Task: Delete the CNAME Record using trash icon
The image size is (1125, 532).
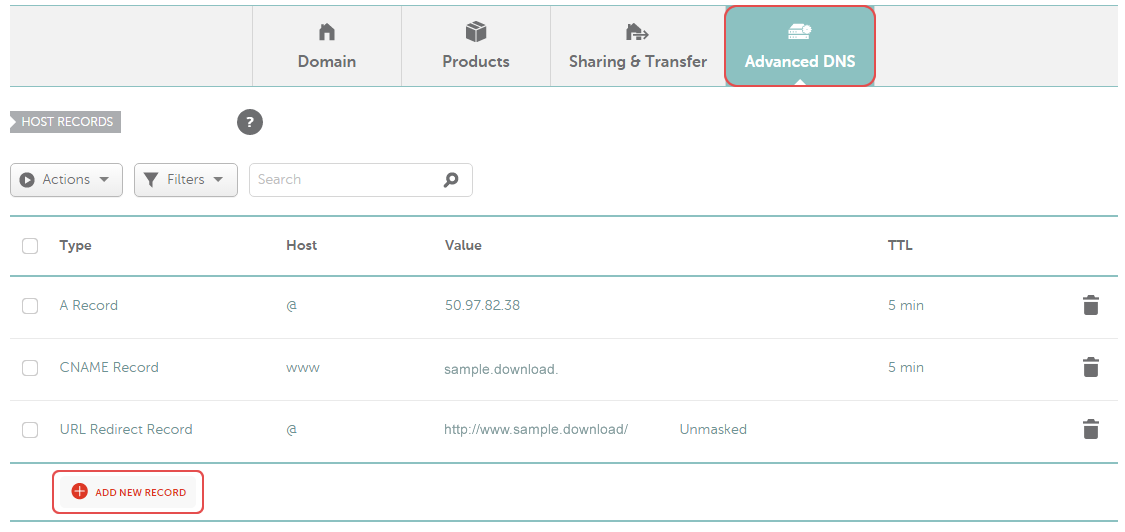Action: click(x=1090, y=368)
